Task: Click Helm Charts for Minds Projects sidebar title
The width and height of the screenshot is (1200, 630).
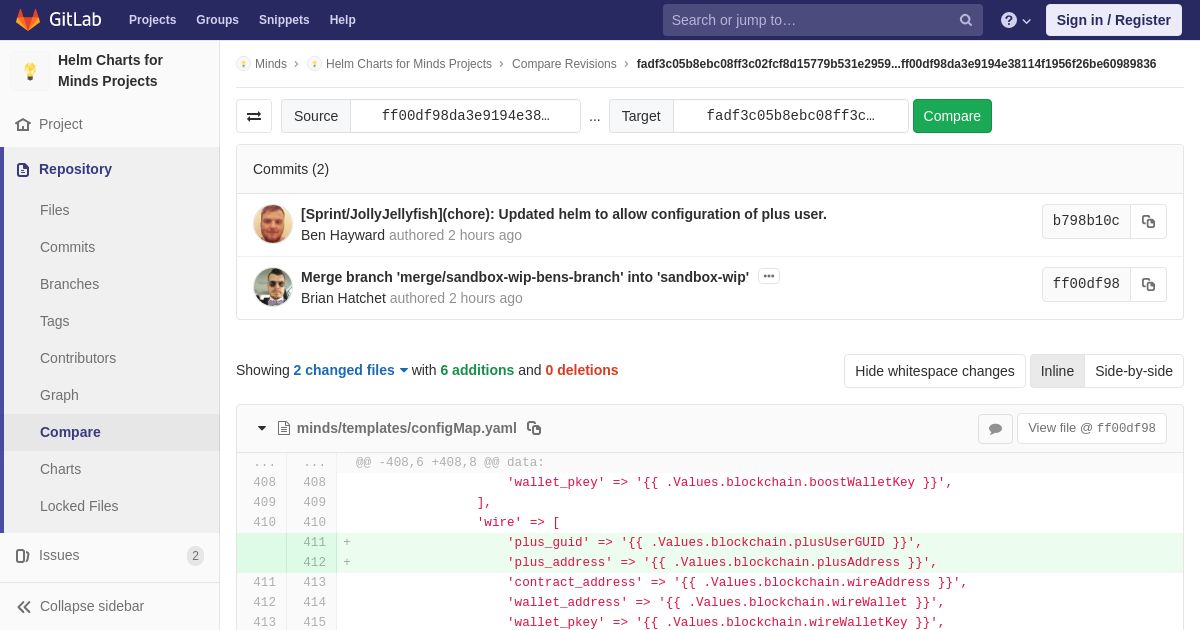Action: 110,70
